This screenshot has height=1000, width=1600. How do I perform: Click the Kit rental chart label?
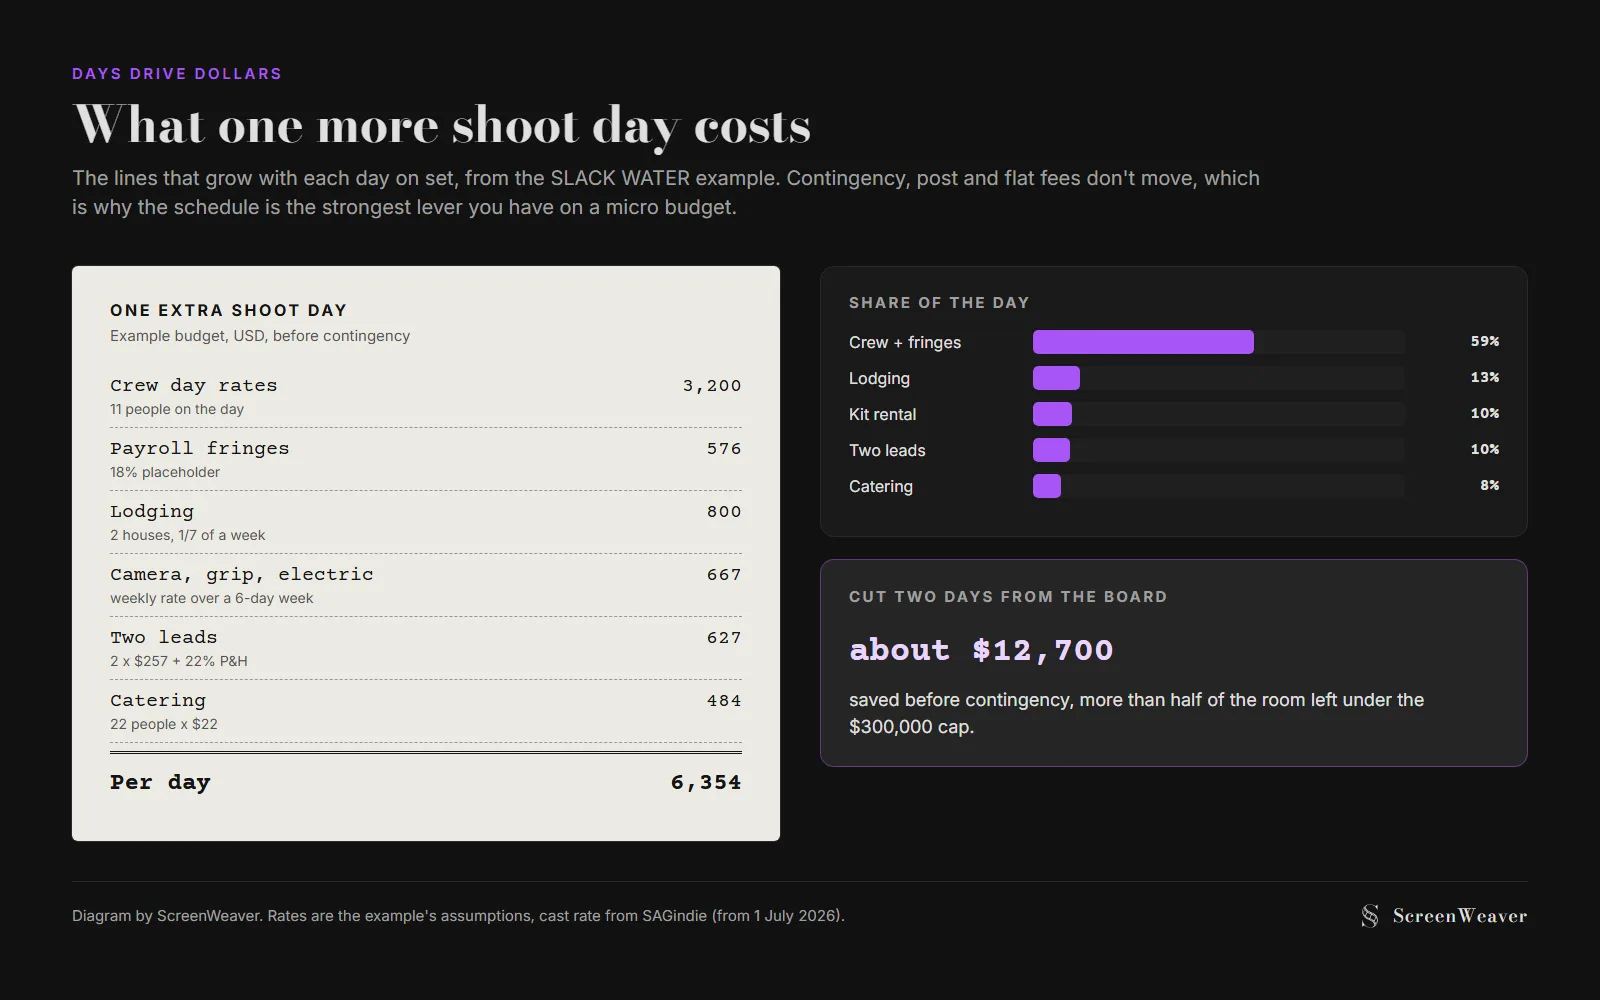pos(882,414)
